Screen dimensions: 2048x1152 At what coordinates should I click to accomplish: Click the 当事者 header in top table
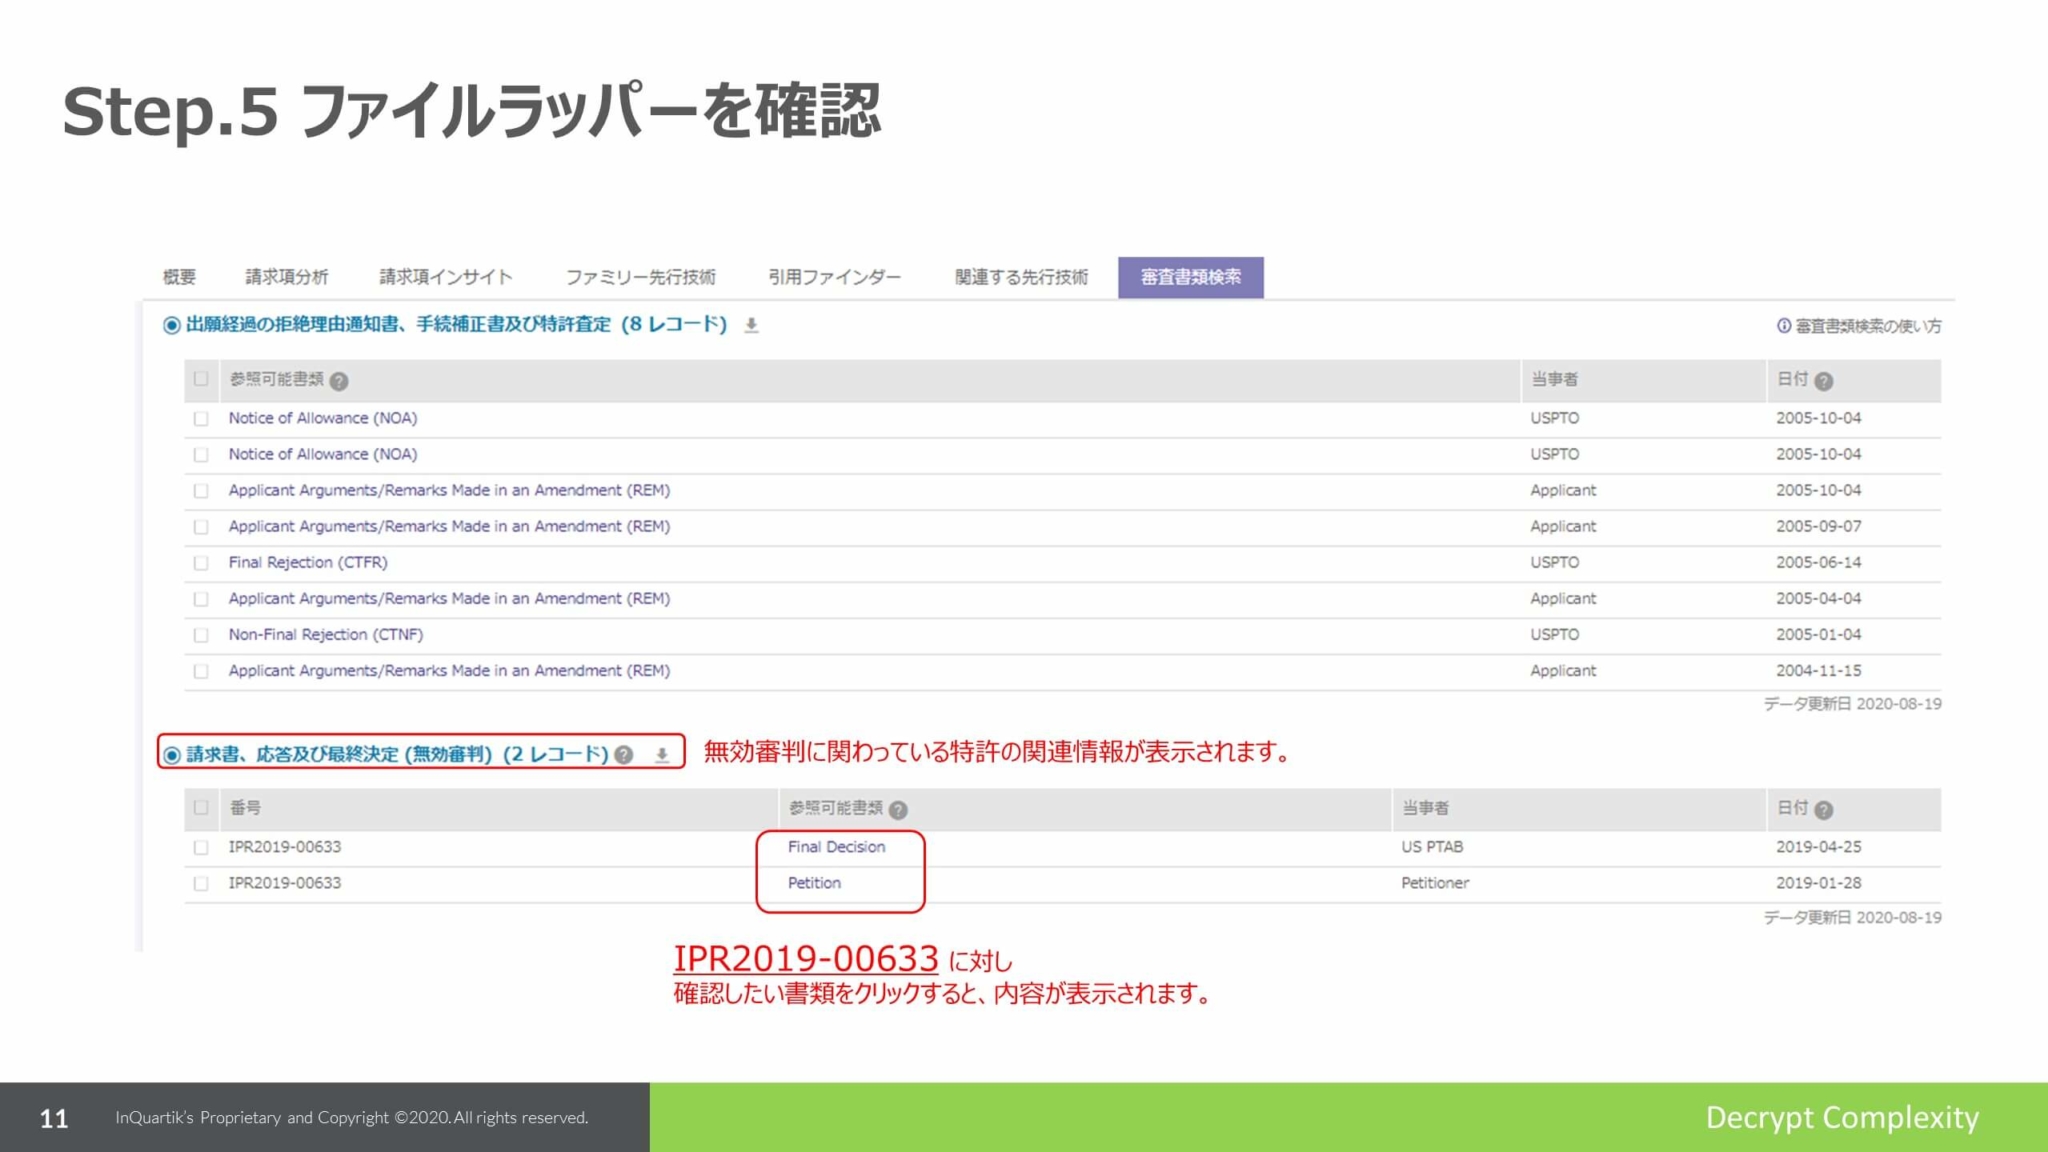[x=1555, y=379]
